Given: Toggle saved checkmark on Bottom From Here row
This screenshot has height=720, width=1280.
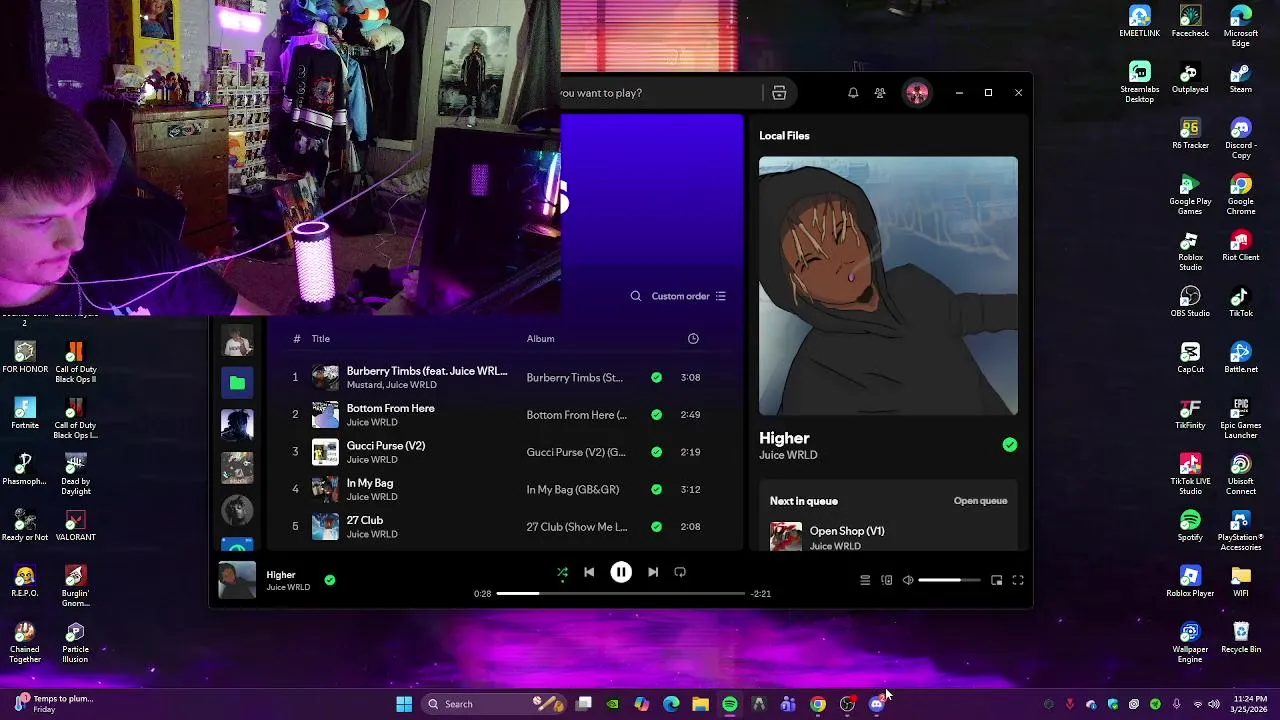Looking at the screenshot, I should tap(656, 415).
